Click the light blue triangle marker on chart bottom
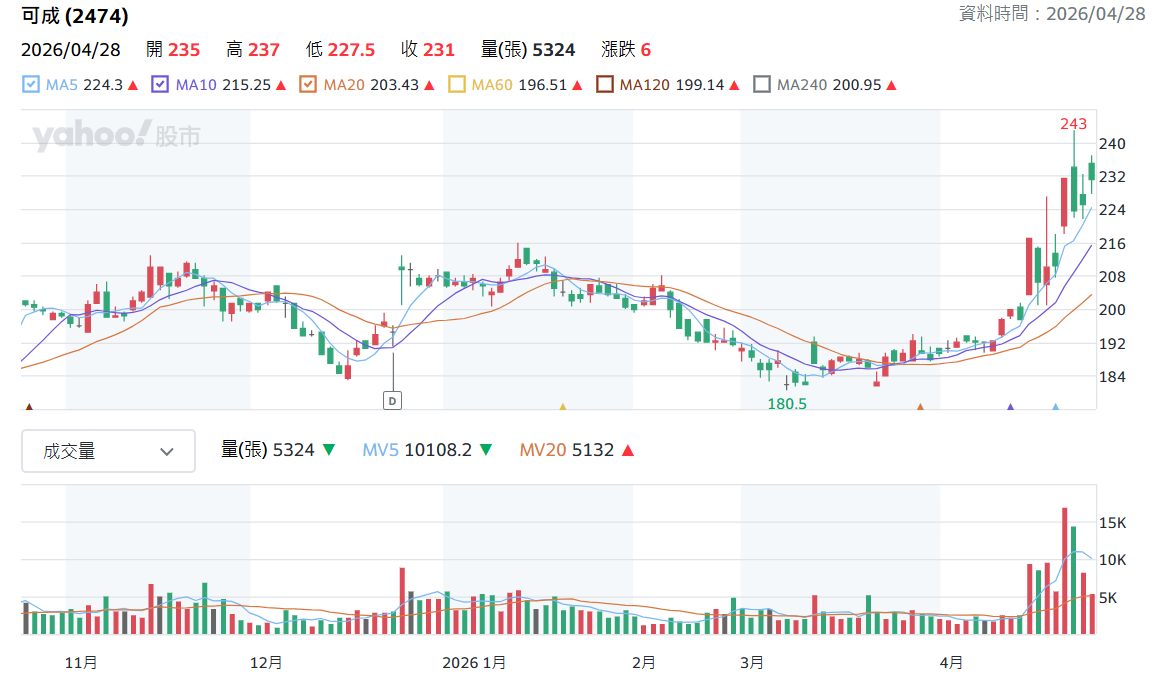 pos(1056,407)
